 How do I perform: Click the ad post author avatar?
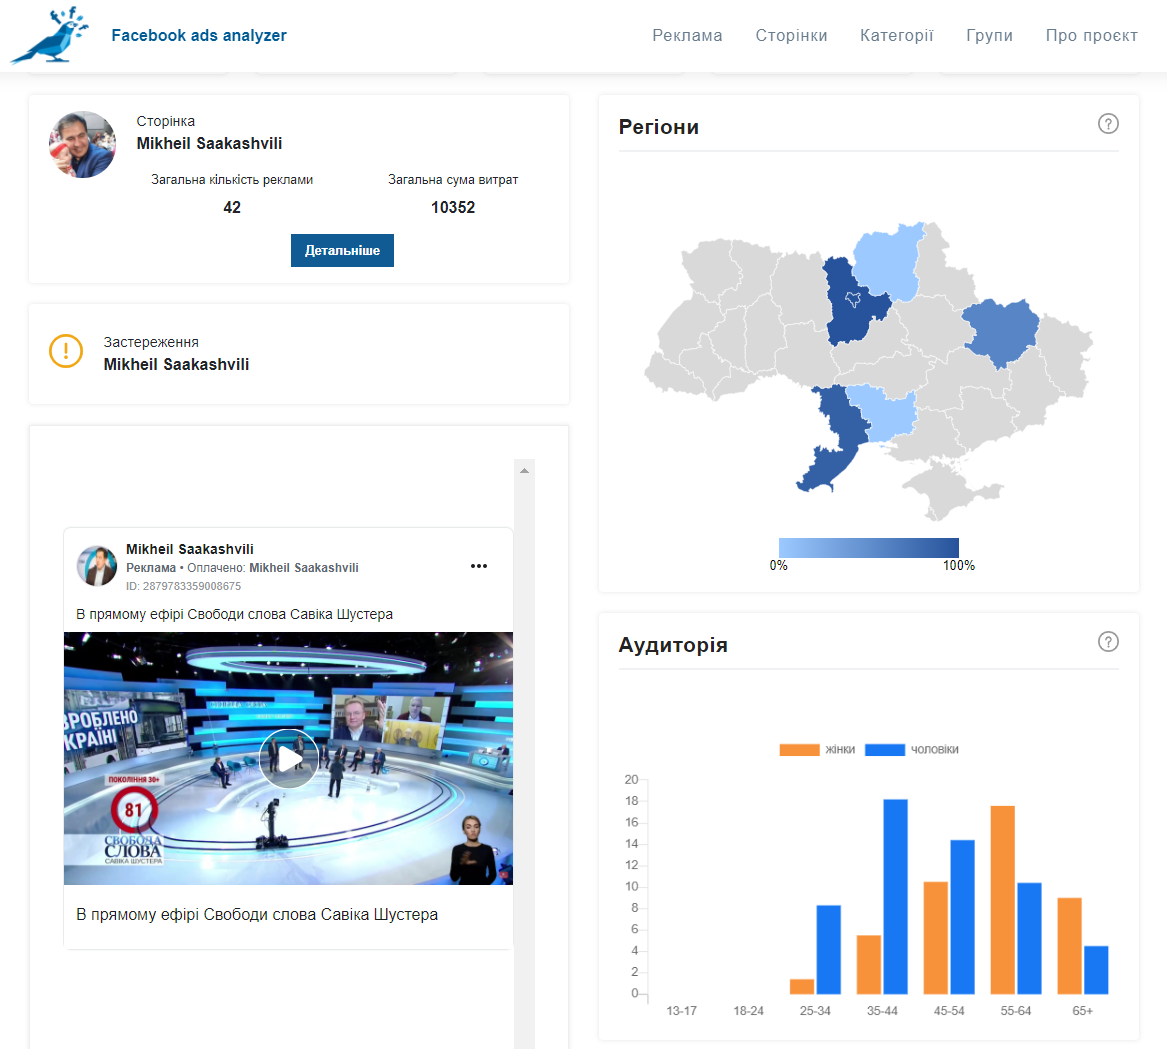tap(97, 566)
